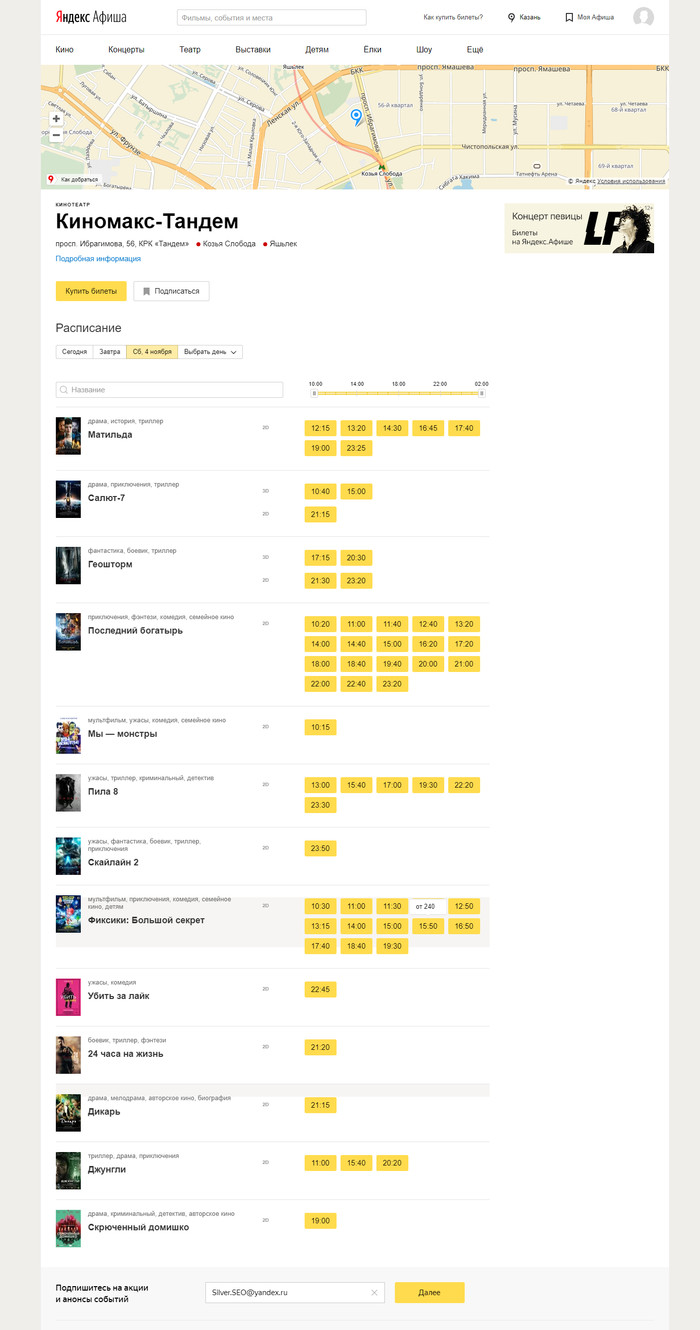
Task: Open the Ещё navigation menu
Action: [475, 49]
